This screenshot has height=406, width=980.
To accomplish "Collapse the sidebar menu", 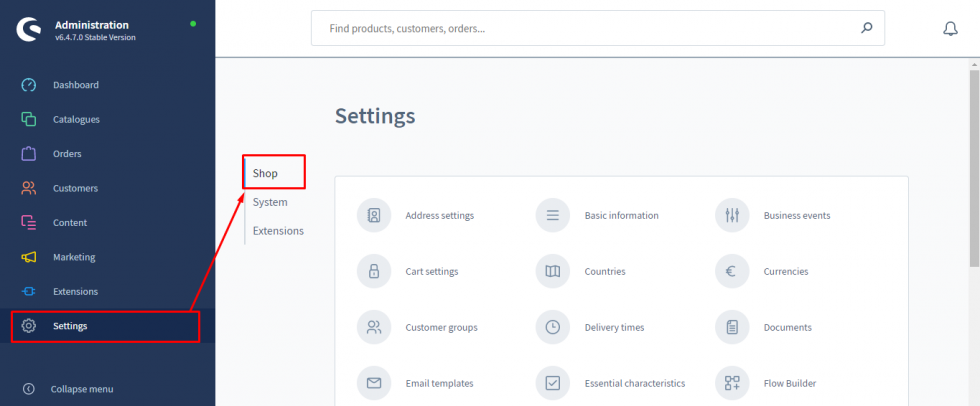I will point(81,389).
